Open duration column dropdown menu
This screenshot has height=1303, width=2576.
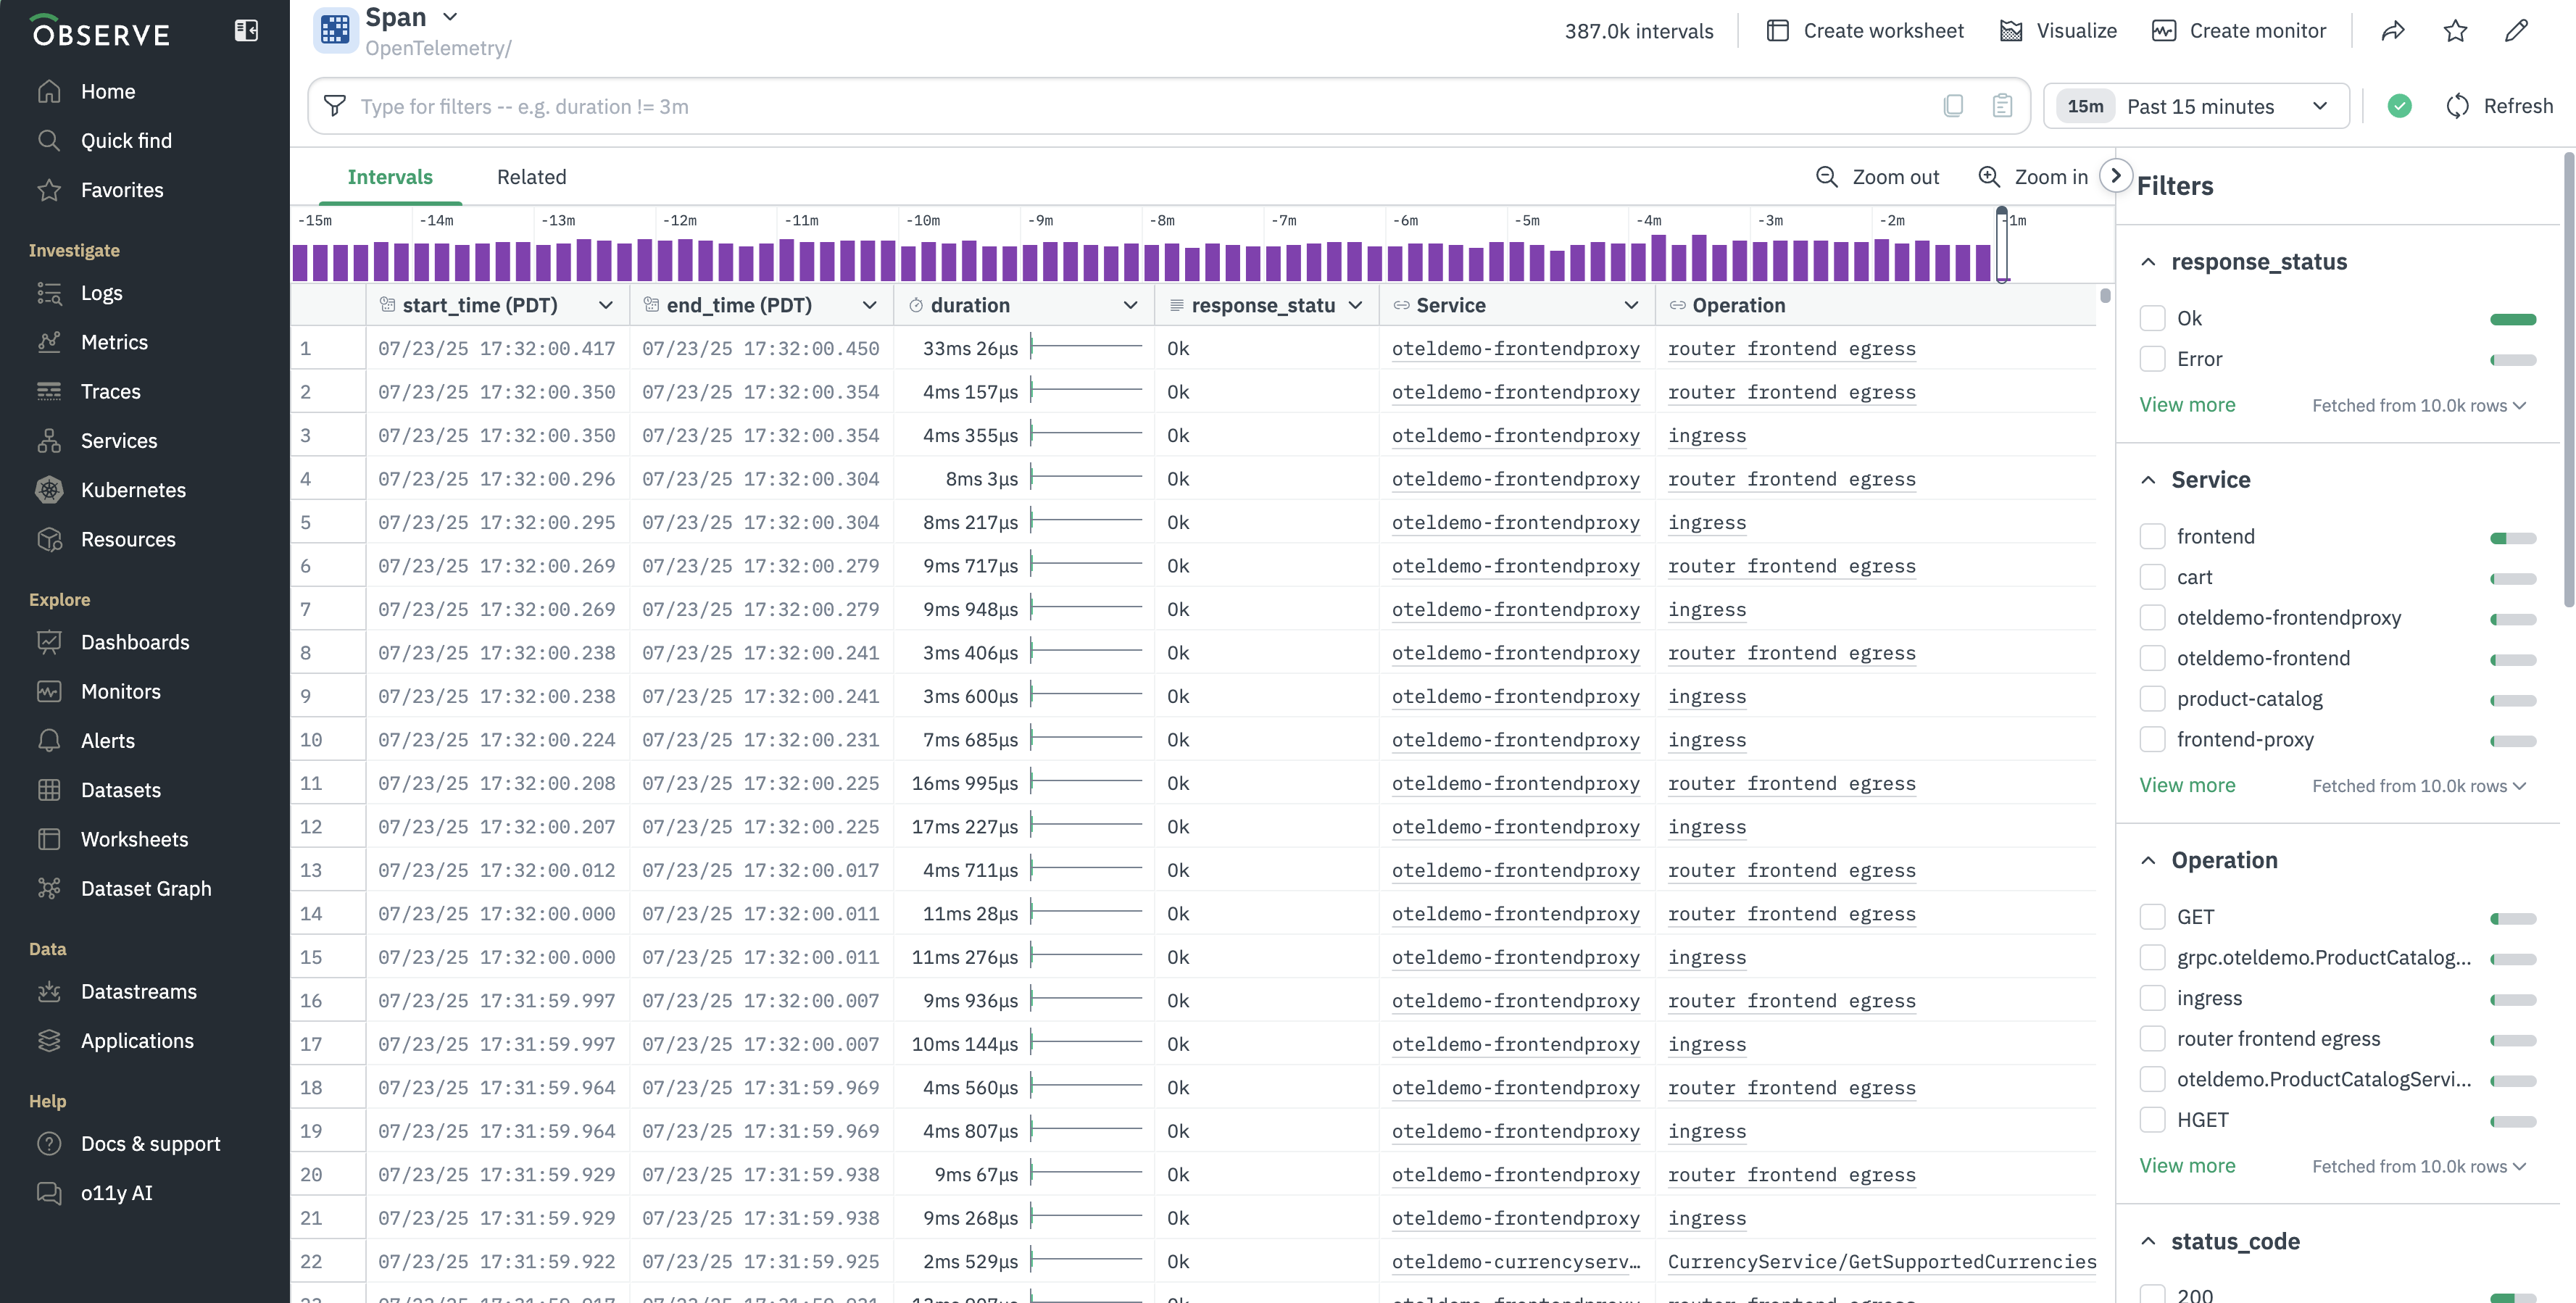tap(1130, 306)
